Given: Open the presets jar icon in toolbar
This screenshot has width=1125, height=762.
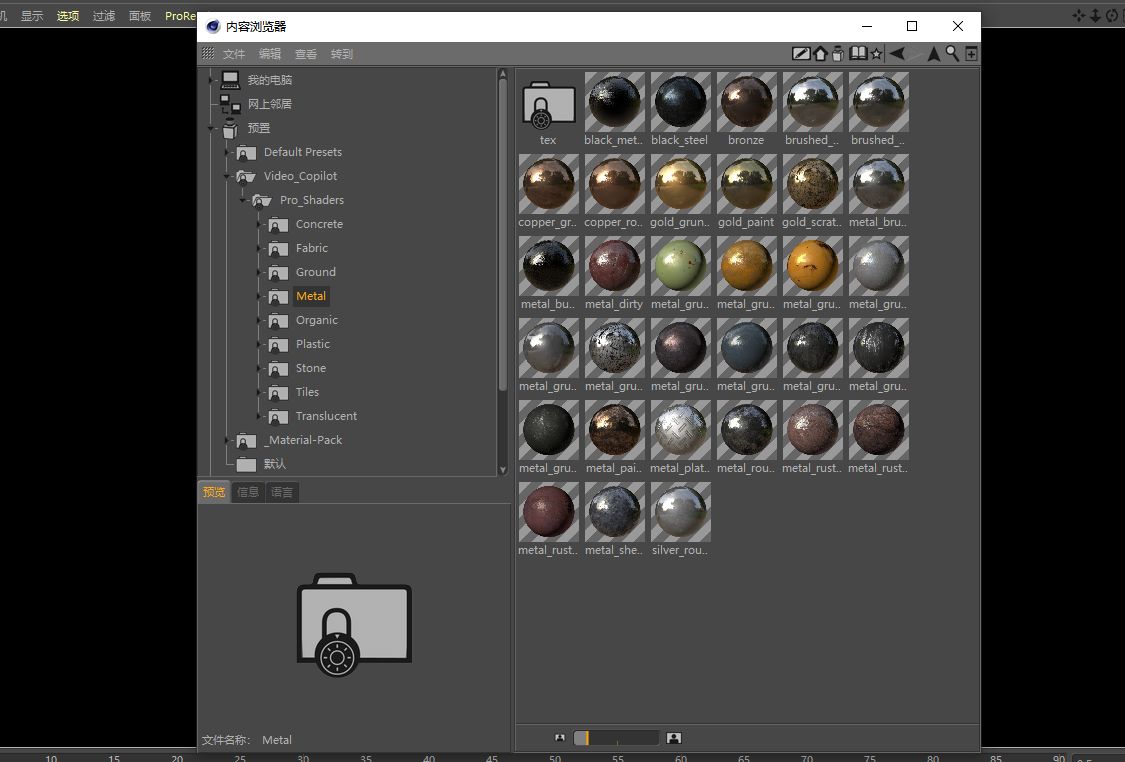Looking at the screenshot, I should [x=838, y=54].
